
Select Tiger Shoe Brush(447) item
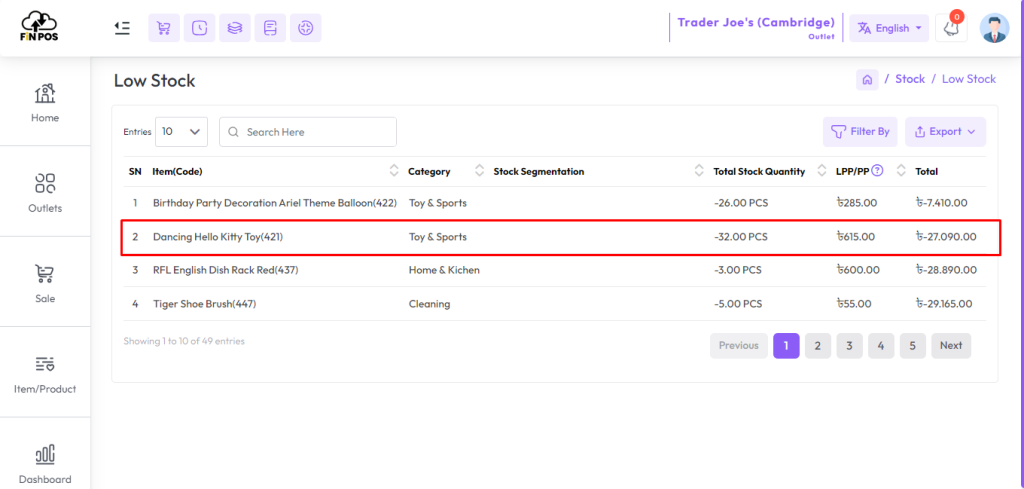(204, 304)
